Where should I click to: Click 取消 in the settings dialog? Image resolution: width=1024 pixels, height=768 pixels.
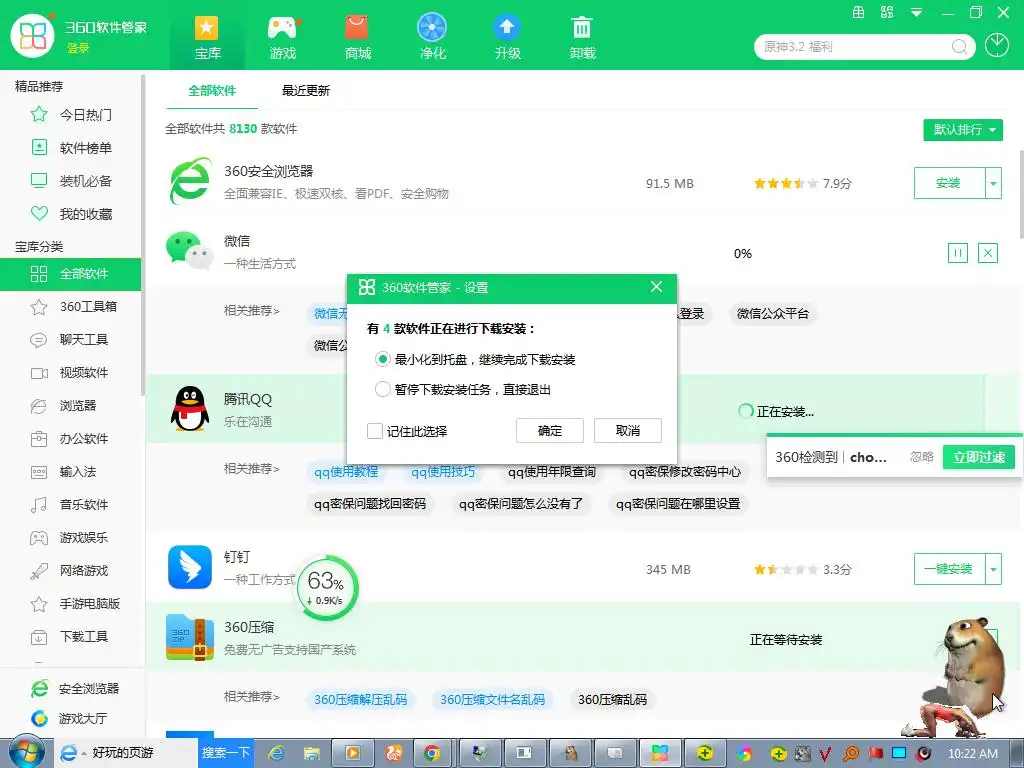(x=628, y=430)
